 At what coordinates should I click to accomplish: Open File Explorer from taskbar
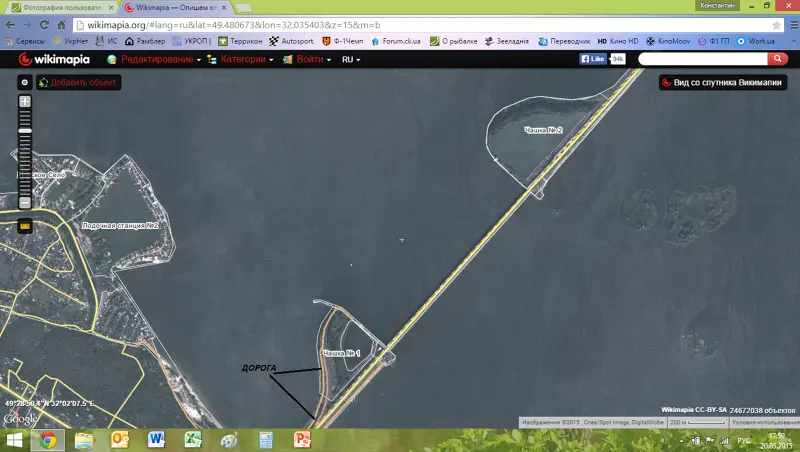84,440
